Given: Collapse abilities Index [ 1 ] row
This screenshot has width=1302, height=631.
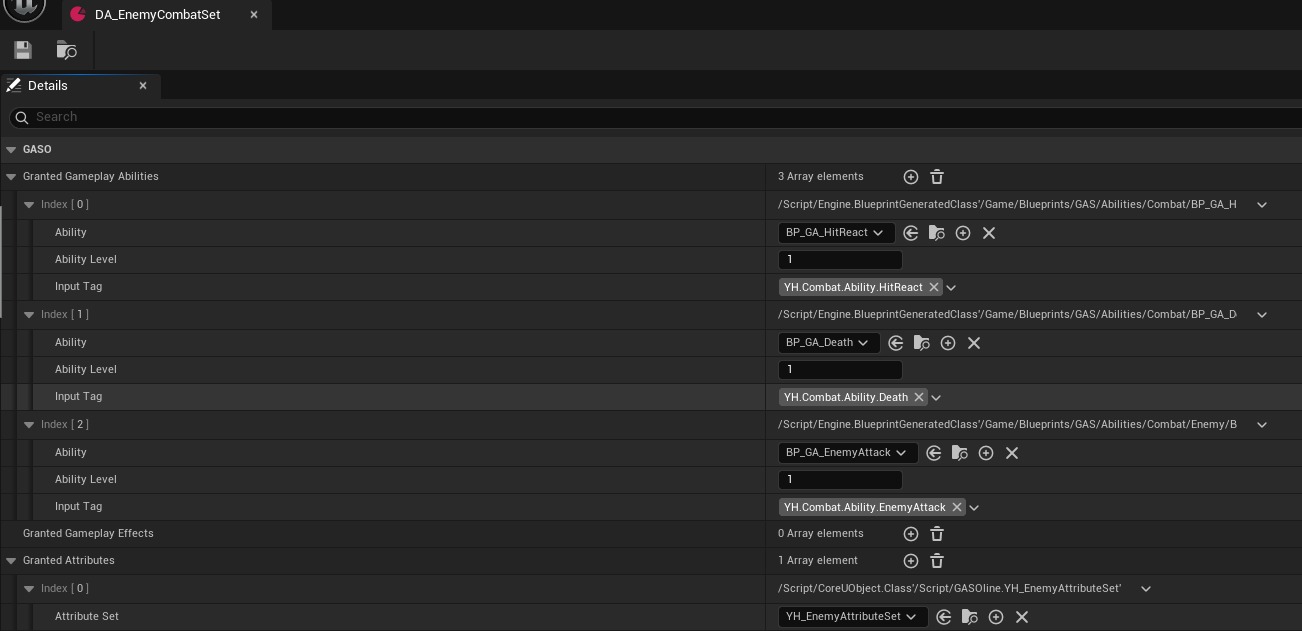Looking at the screenshot, I should pyautogui.click(x=29, y=314).
